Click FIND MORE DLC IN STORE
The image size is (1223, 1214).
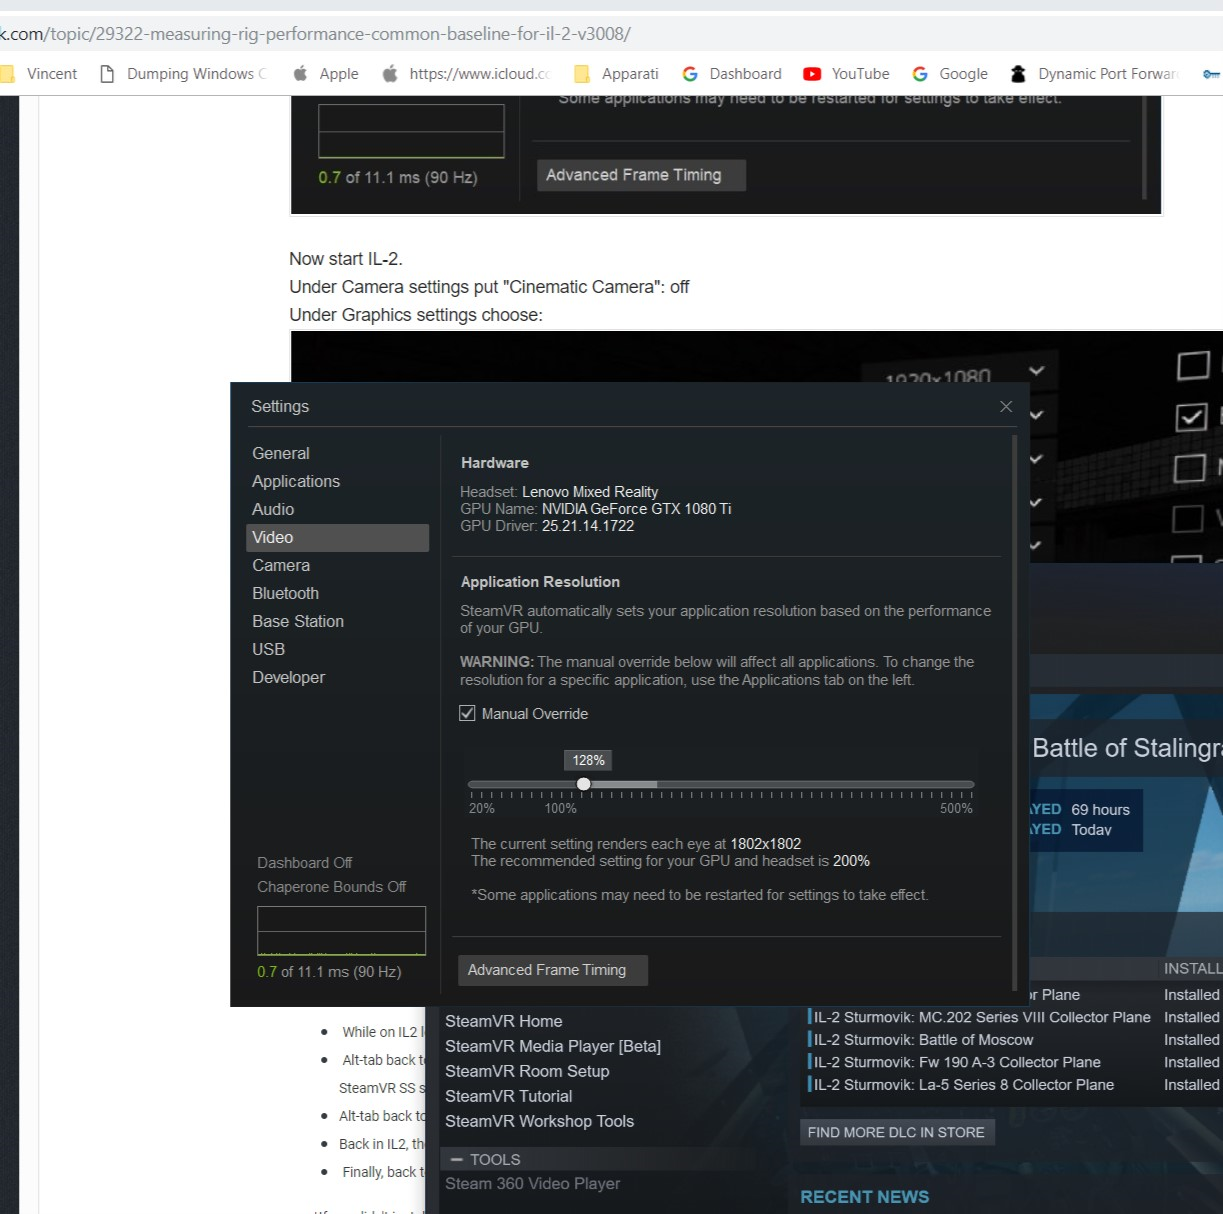tap(896, 1132)
